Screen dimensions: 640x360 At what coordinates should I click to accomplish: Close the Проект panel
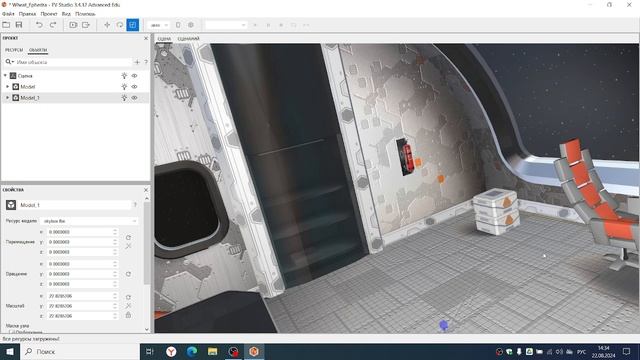[x=146, y=38]
